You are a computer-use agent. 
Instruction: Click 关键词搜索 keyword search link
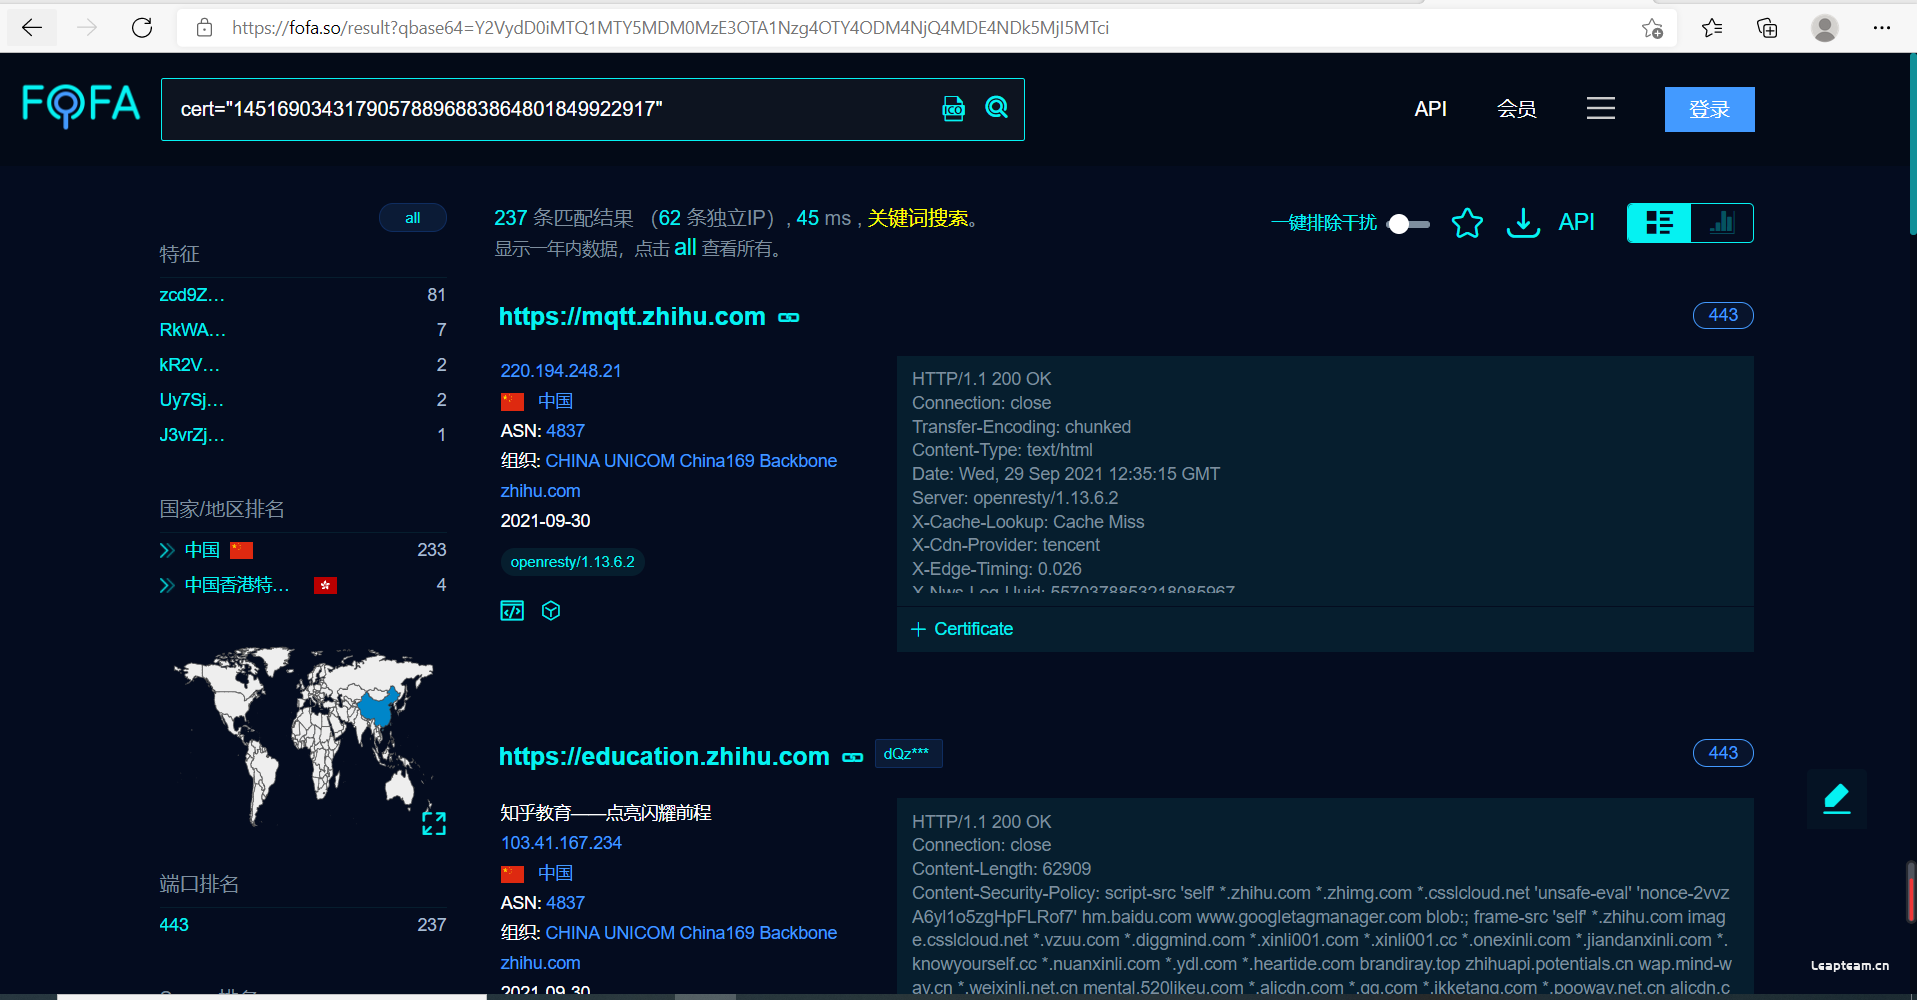coord(917,218)
